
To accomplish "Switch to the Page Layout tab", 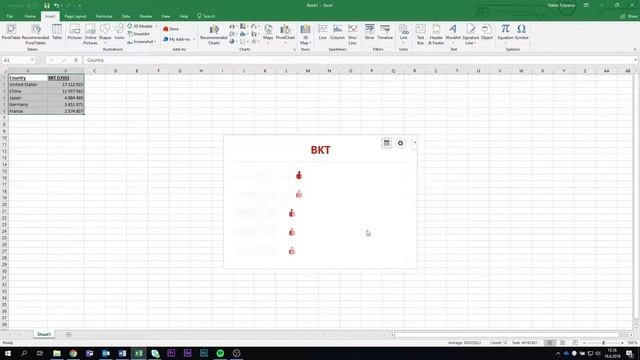I will tap(76, 16).
